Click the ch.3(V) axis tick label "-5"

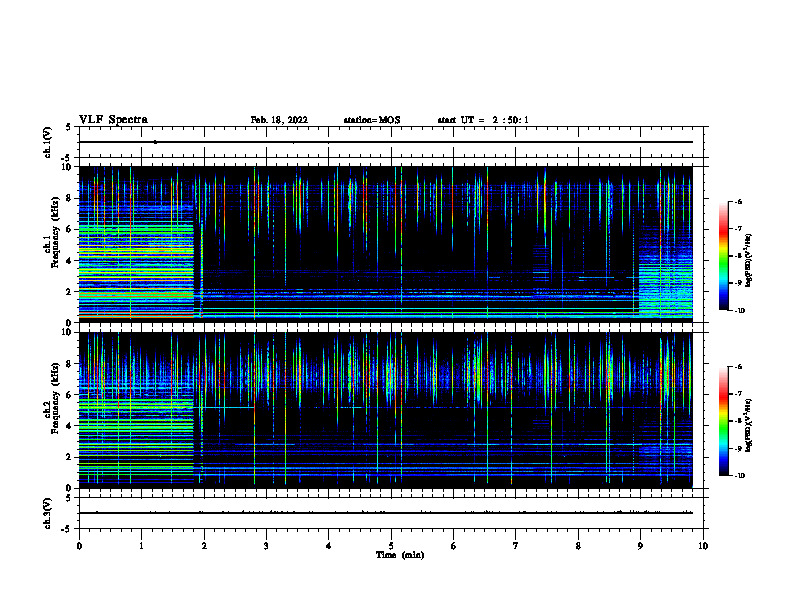[67, 529]
